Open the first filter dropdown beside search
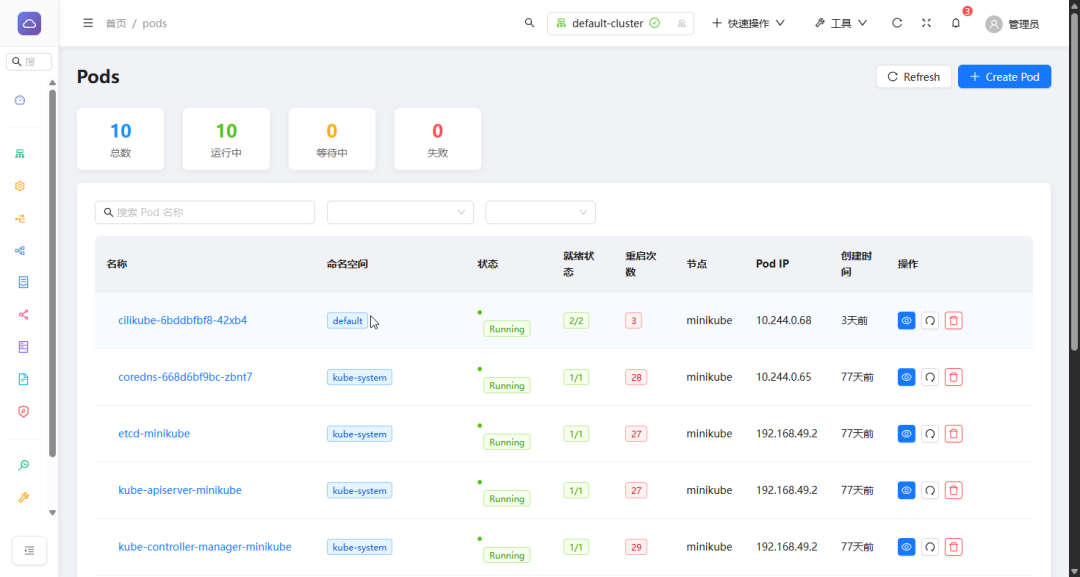Image resolution: width=1080 pixels, height=577 pixels. [400, 212]
